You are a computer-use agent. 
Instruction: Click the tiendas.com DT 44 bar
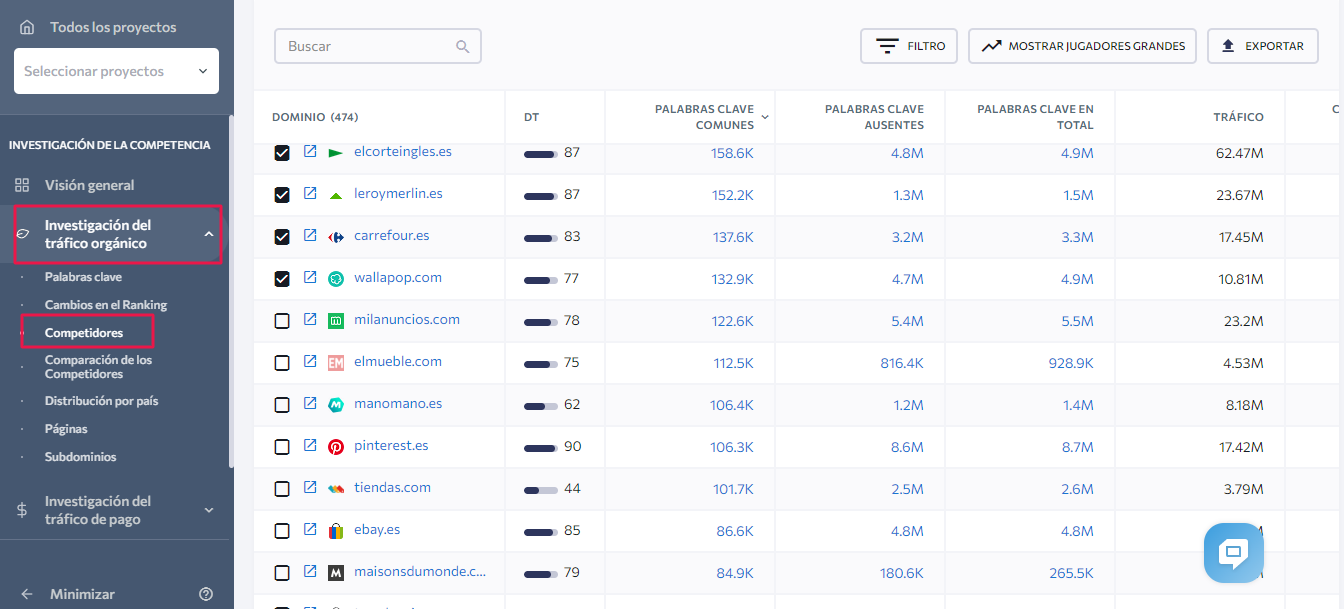pyautogui.click(x=541, y=490)
